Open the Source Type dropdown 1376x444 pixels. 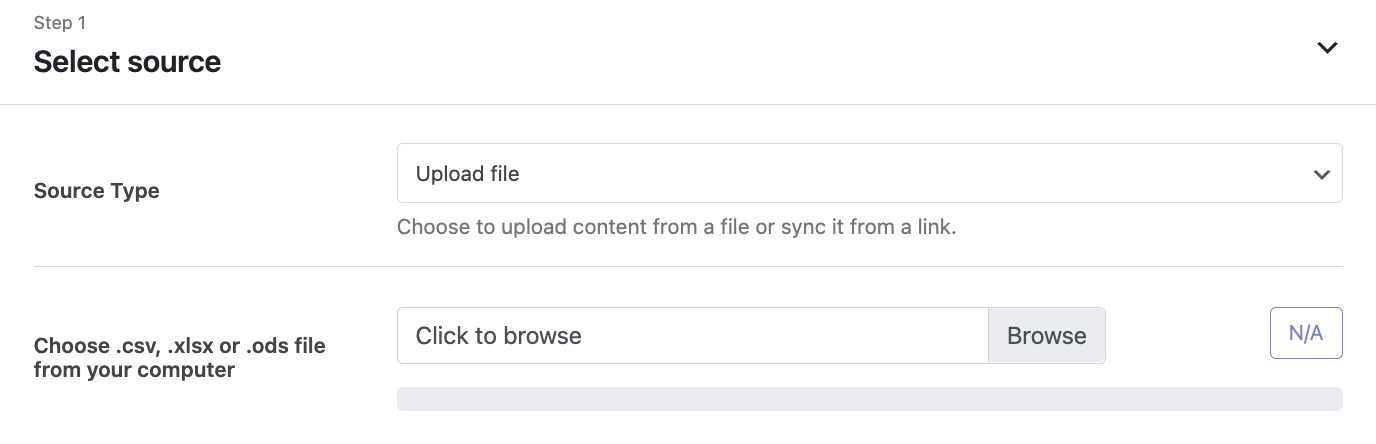click(x=868, y=174)
